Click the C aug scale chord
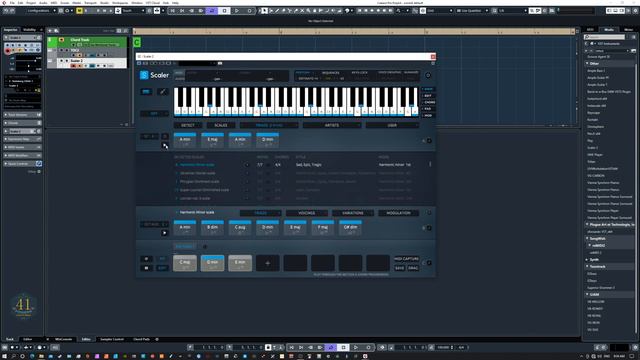Image resolution: width=640 pixels, height=360 pixels. click(240, 228)
